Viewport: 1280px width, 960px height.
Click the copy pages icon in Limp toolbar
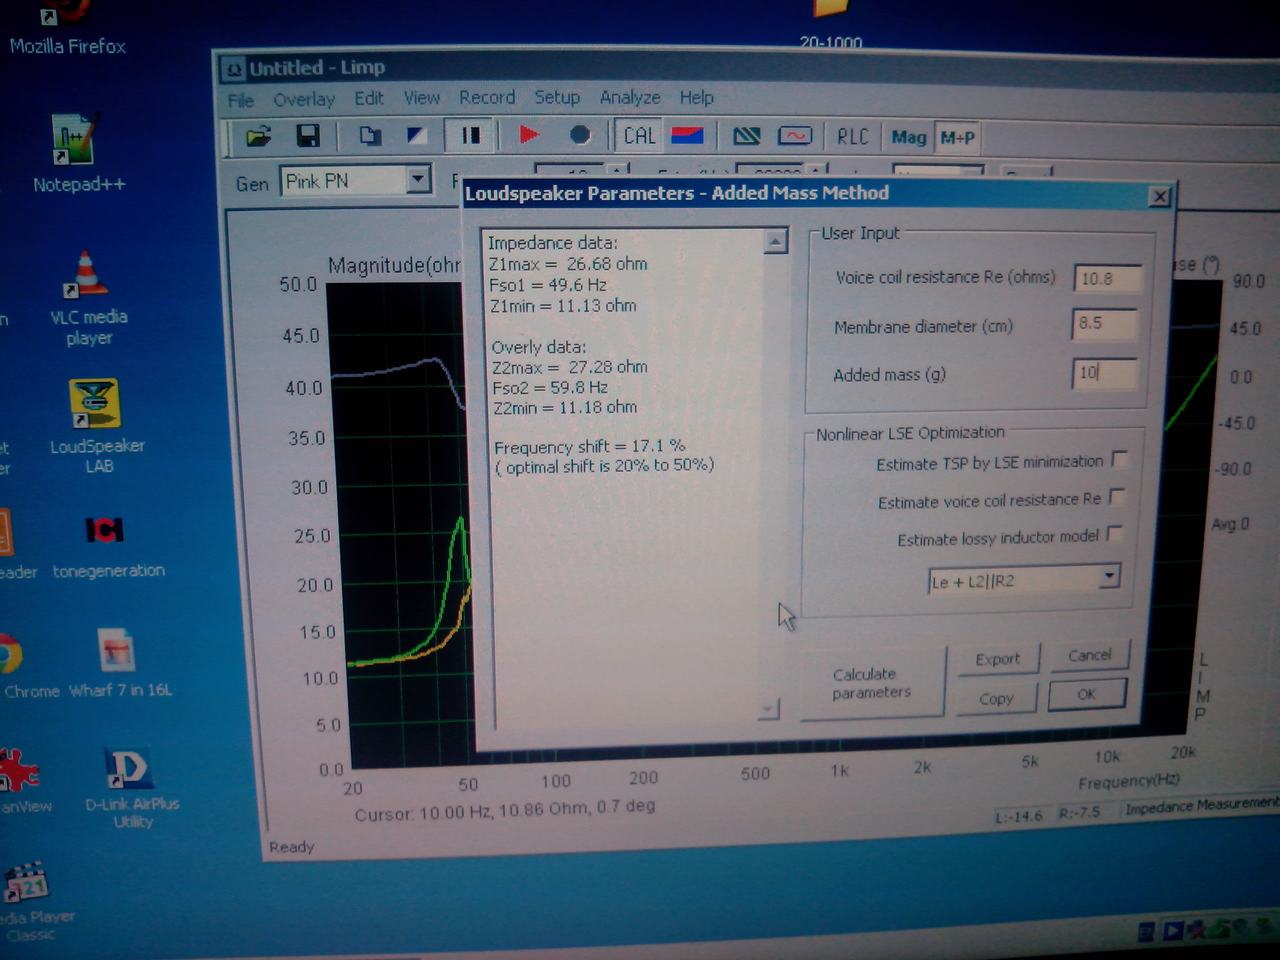tap(370, 136)
